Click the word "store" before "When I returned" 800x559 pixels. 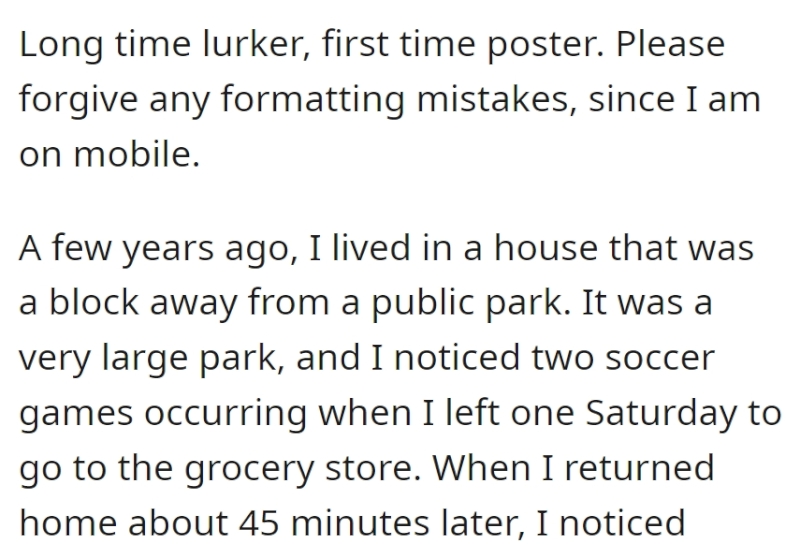(372, 469)
